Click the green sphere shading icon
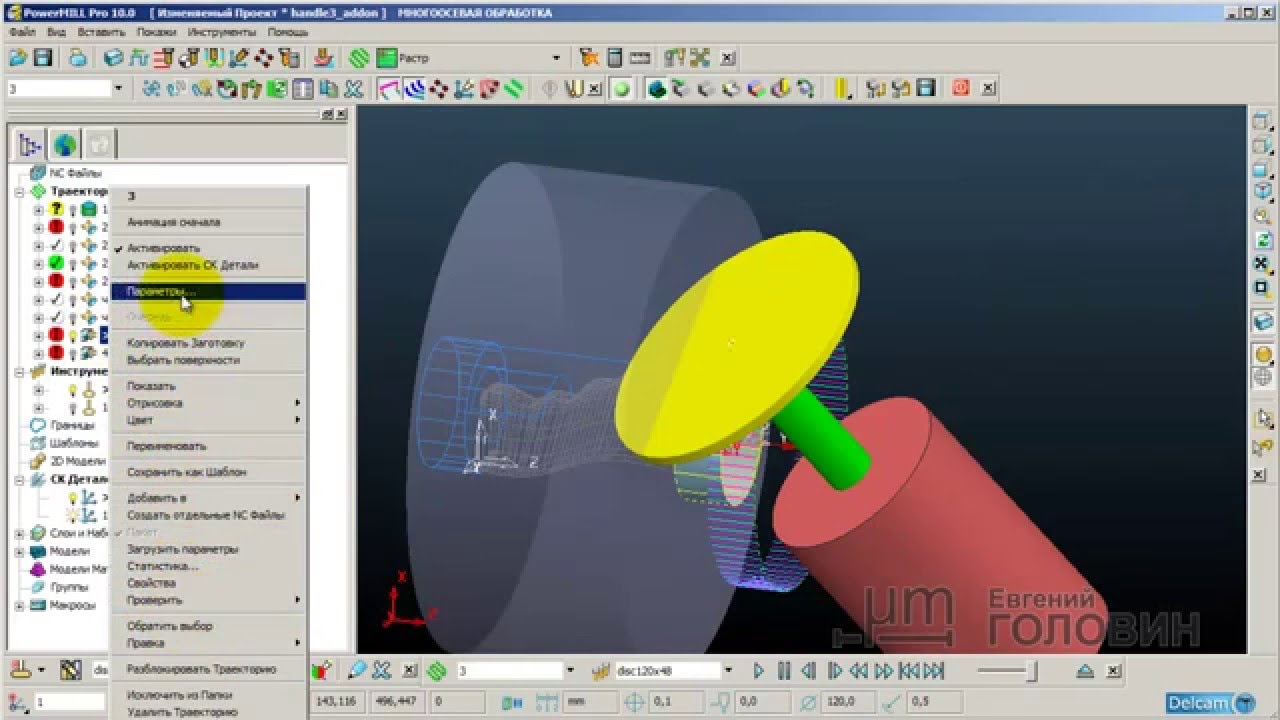 [622, 89]
